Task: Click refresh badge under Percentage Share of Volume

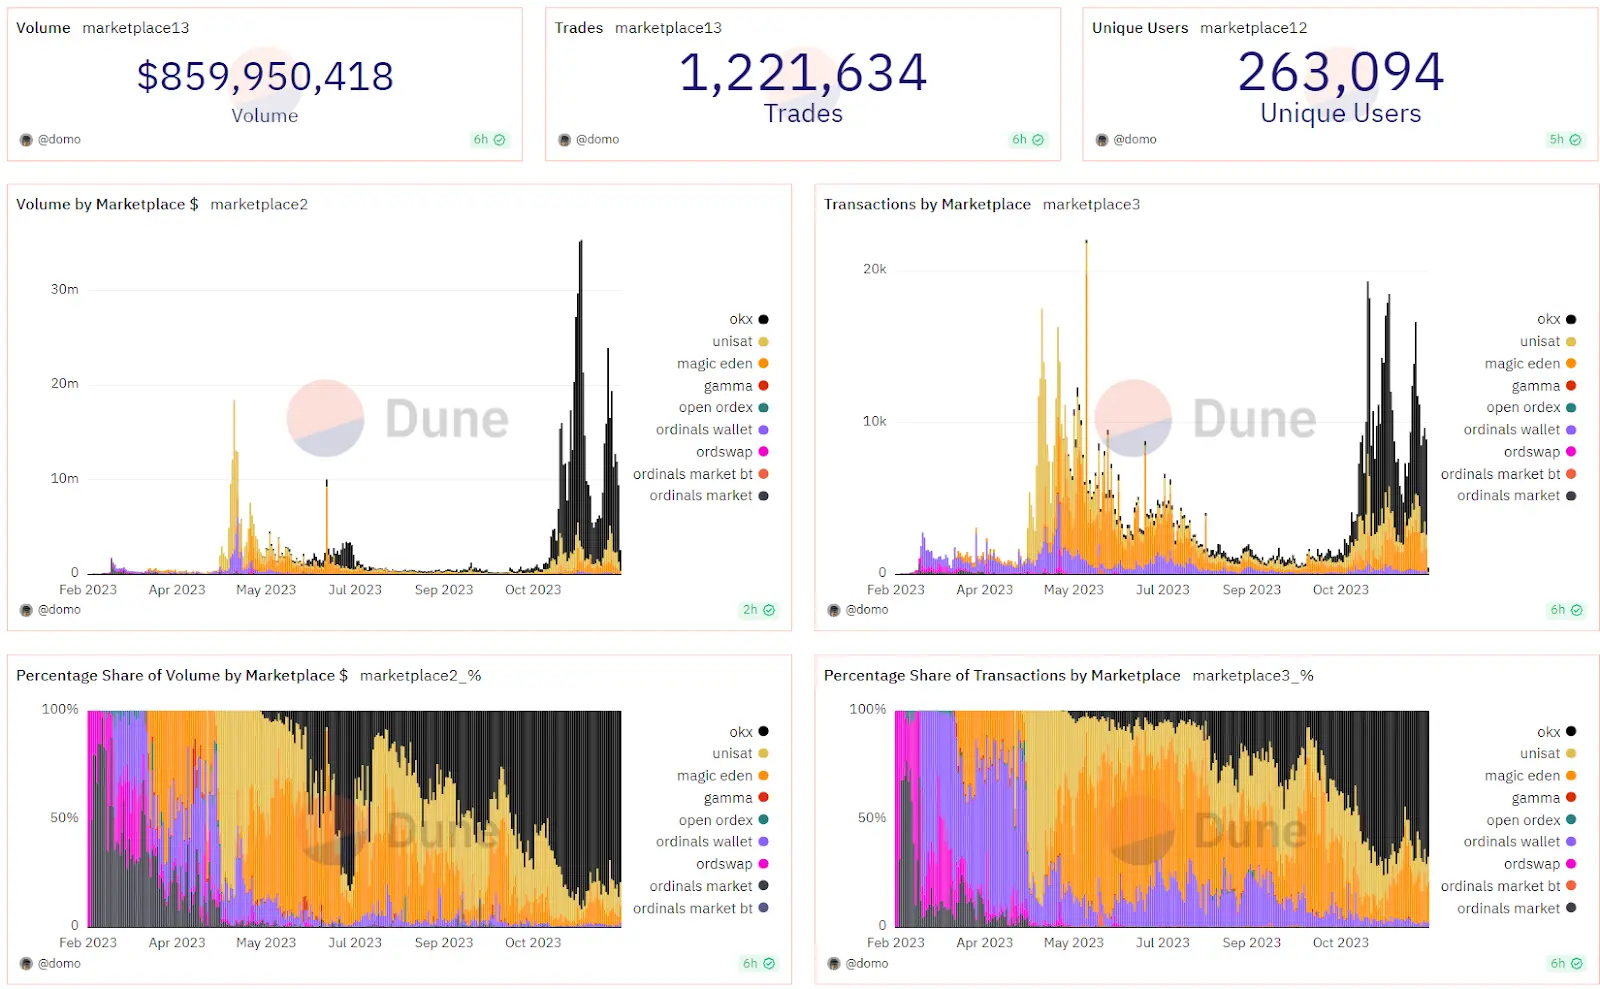Action: pyautogui.click(x=759, y=964)
